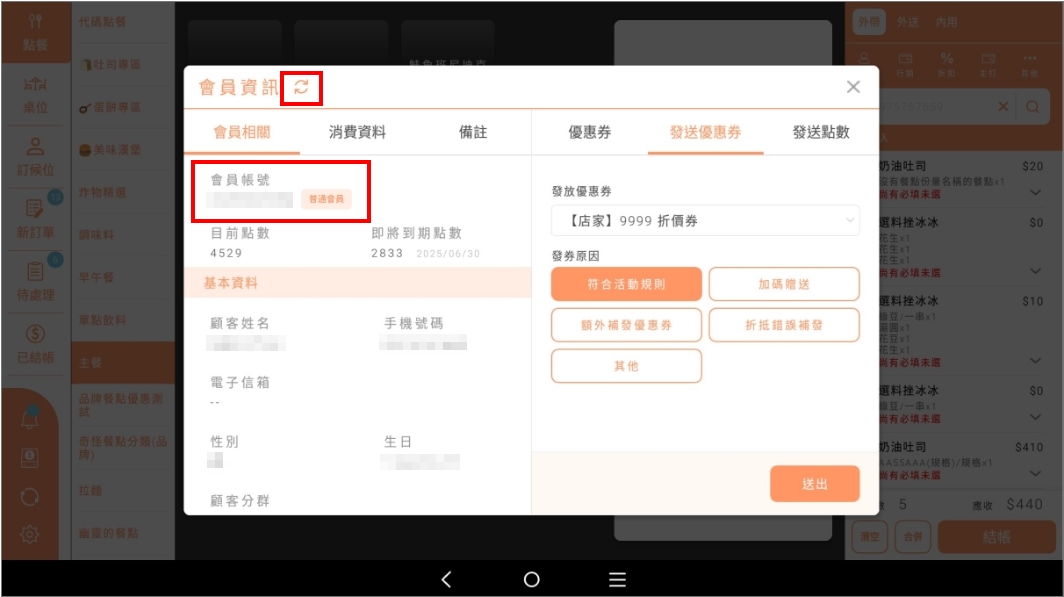Open the settings gear in sidebar
Image resolution: width=1064 pixels, height=597 pixels.
(x=30, y=535)
